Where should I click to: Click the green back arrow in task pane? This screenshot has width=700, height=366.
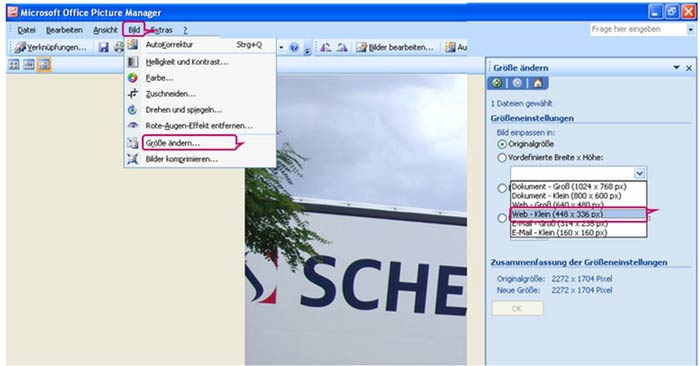coord(497,83)
